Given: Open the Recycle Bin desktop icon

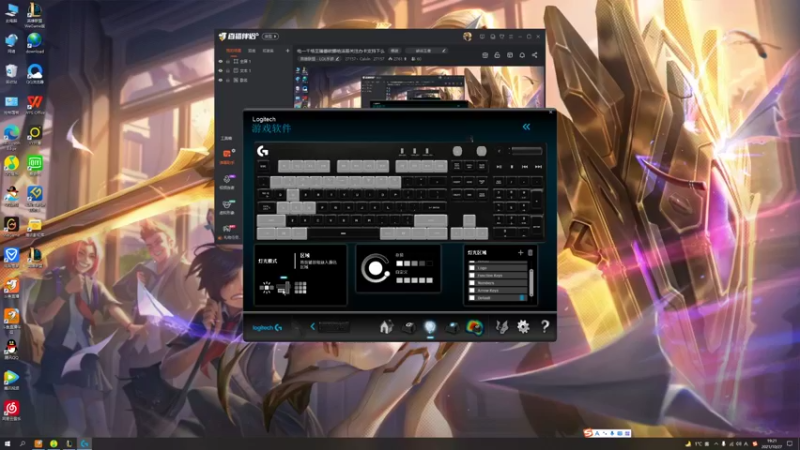Looking at the screenshot, I should [x=11, y=73].
